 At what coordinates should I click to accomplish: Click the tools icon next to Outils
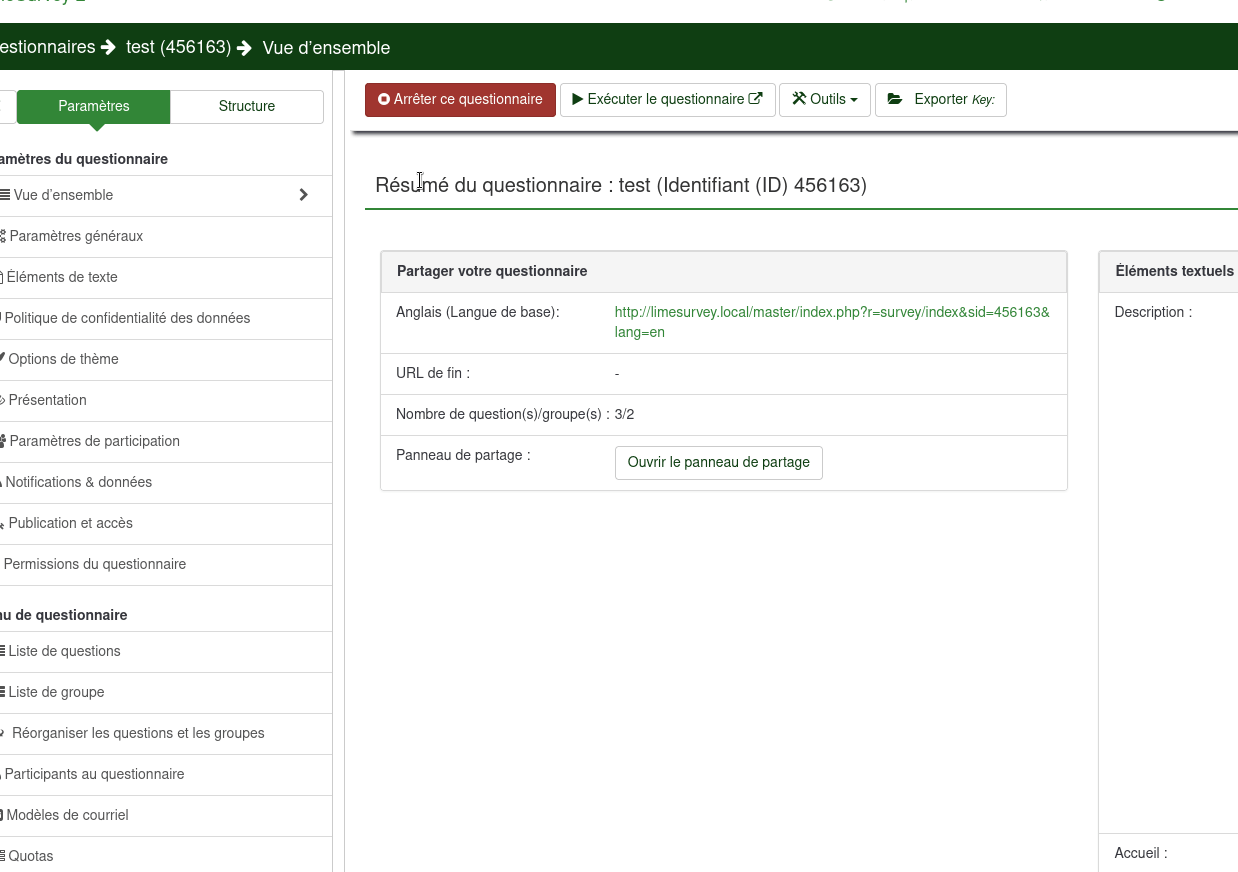799,100
